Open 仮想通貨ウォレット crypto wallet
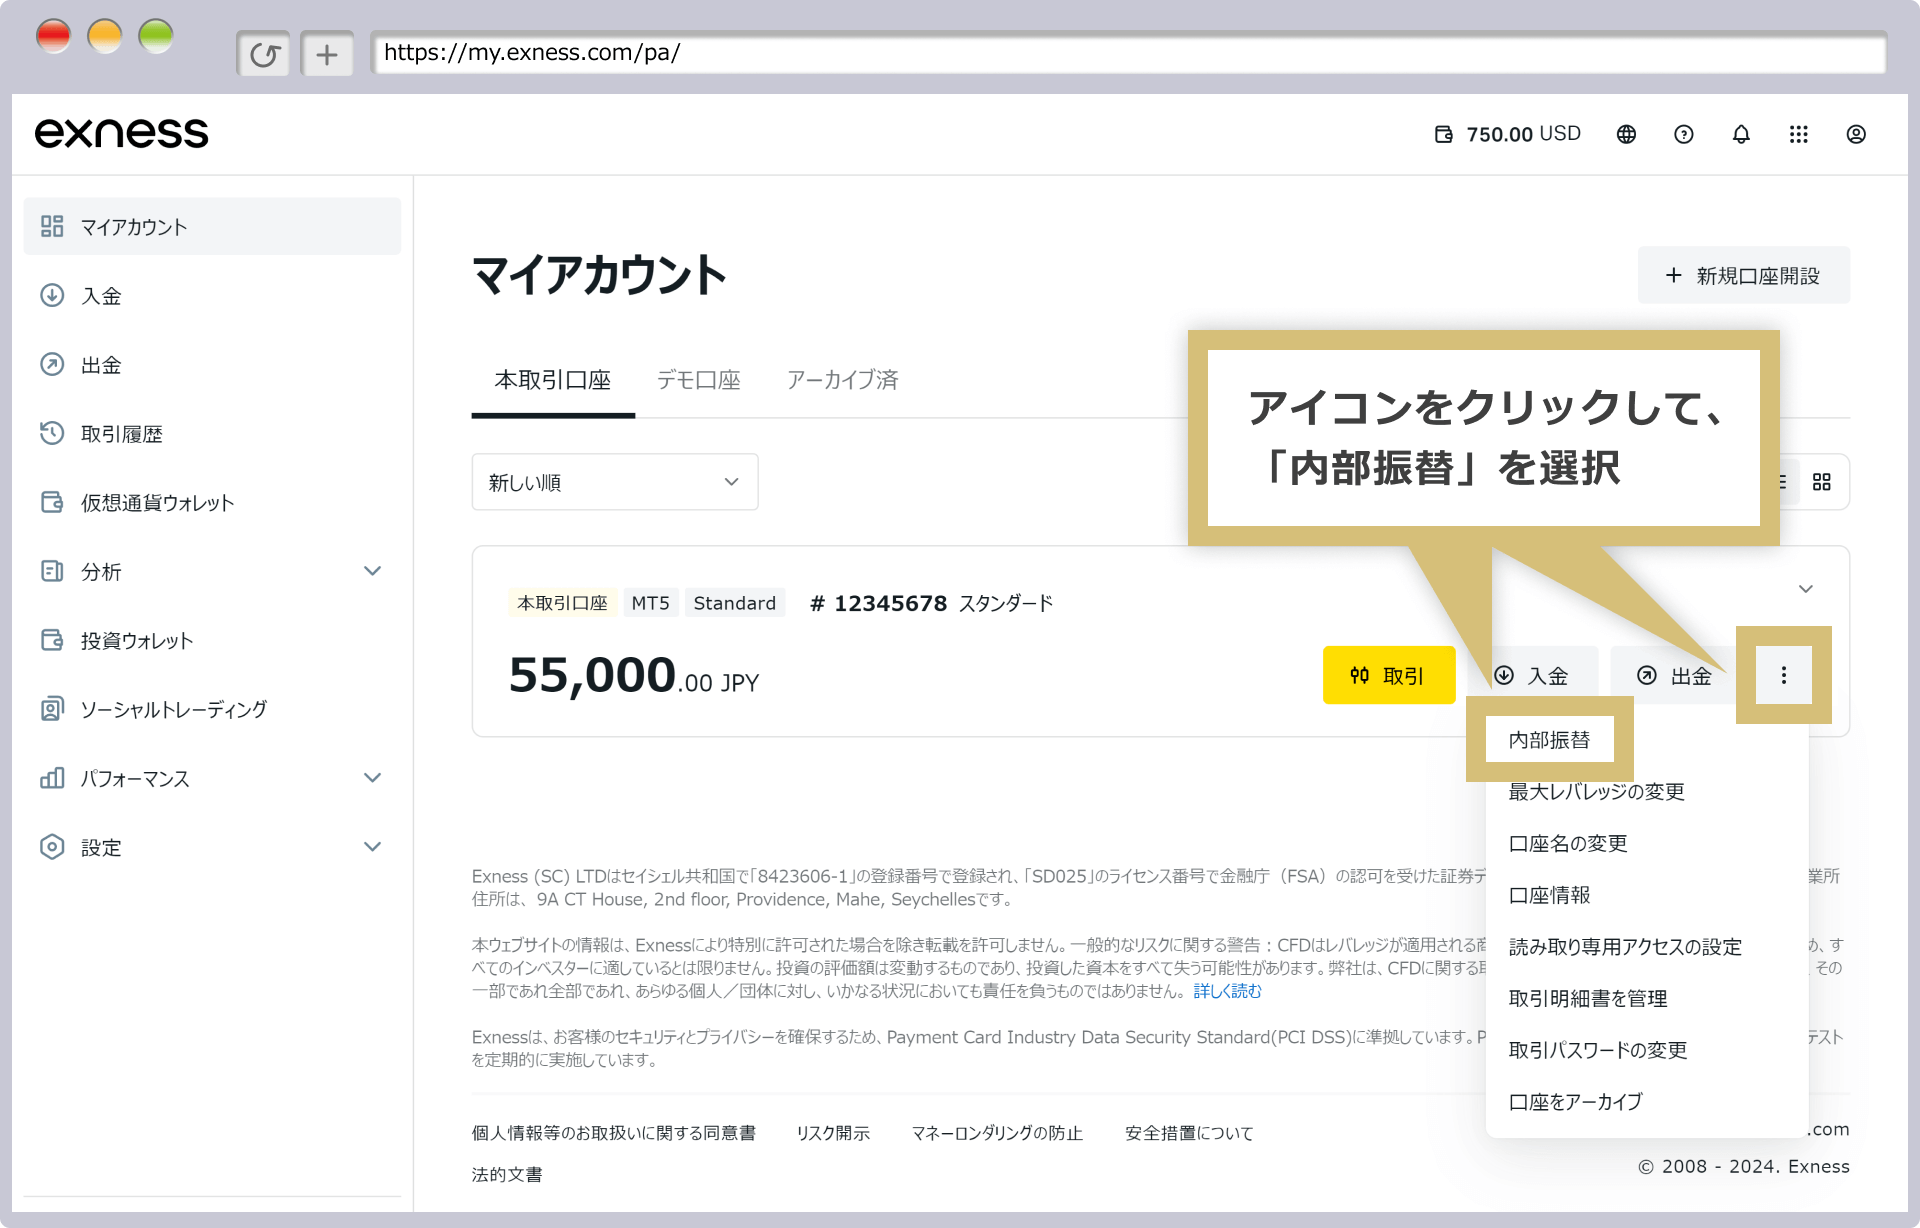This screenshot has height=1228, width=1920. (x=212, y=503)
